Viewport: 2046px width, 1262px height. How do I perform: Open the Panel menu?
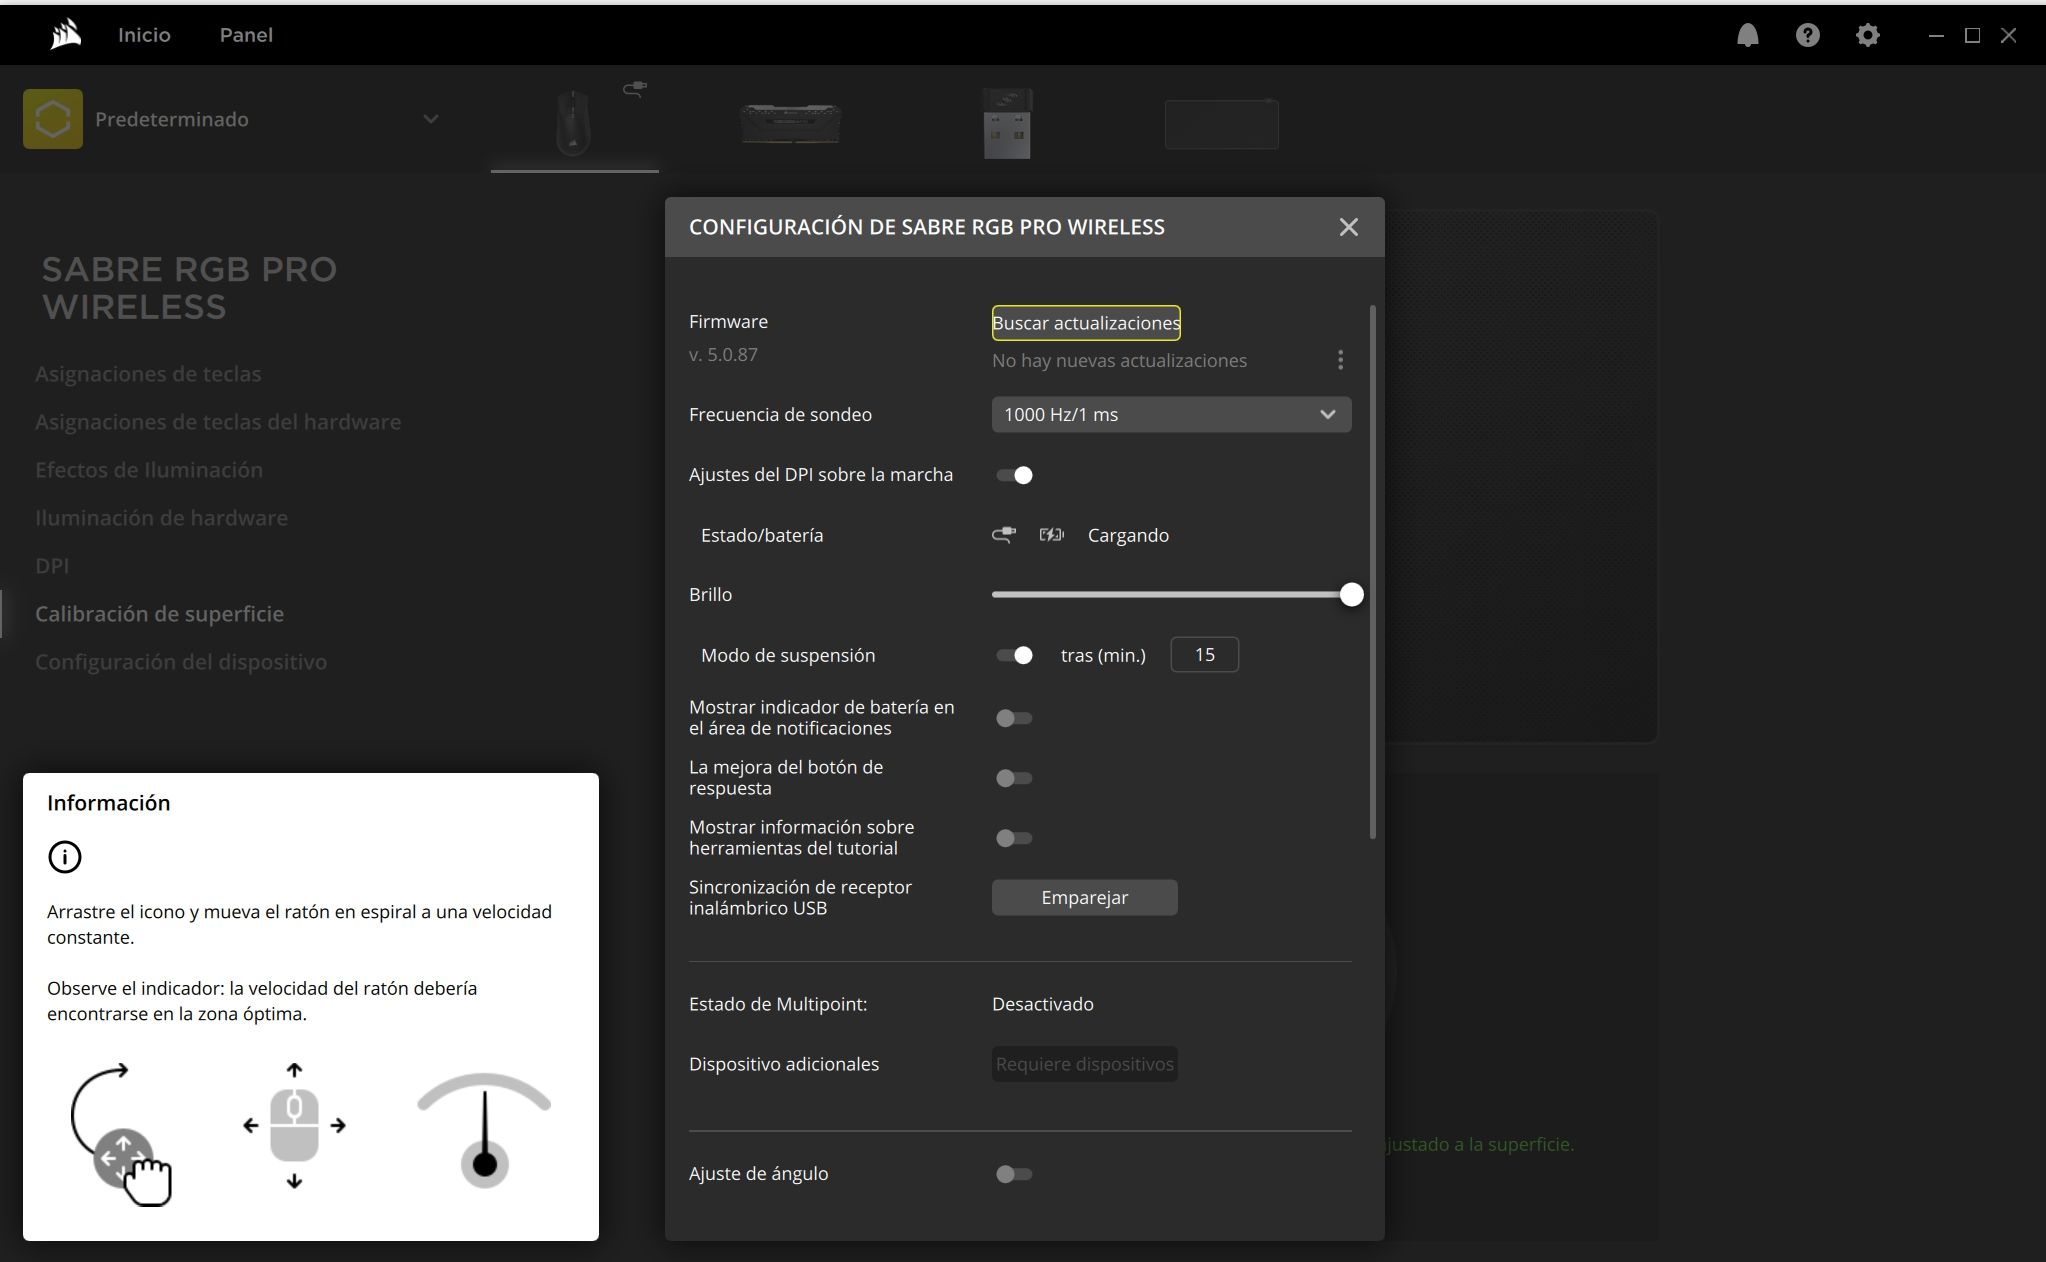pos(246,35)
